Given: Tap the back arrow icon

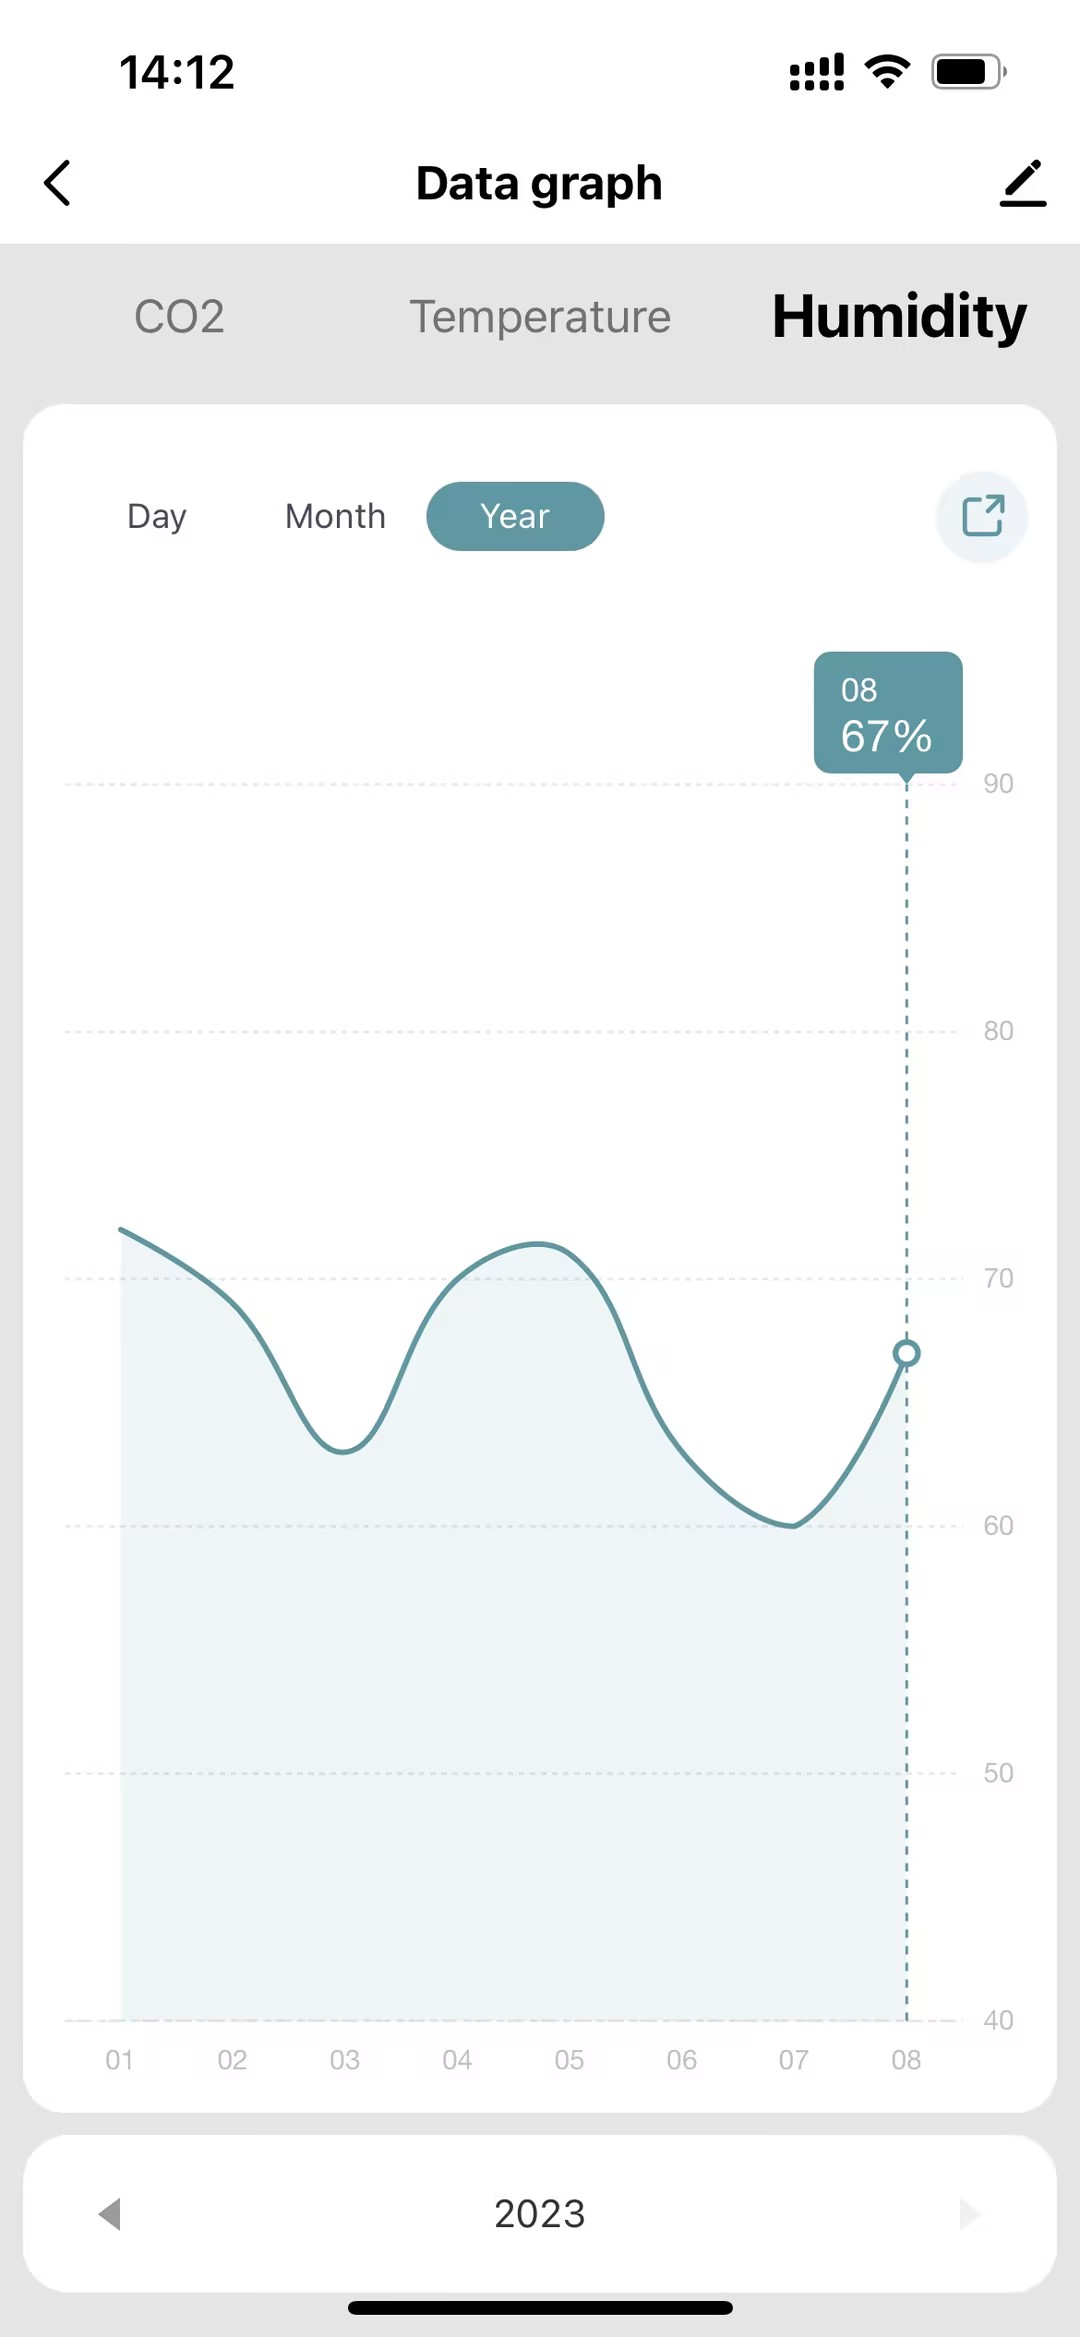Looking at the screenshot, I should pyautogui.click(x=58, y=183).
